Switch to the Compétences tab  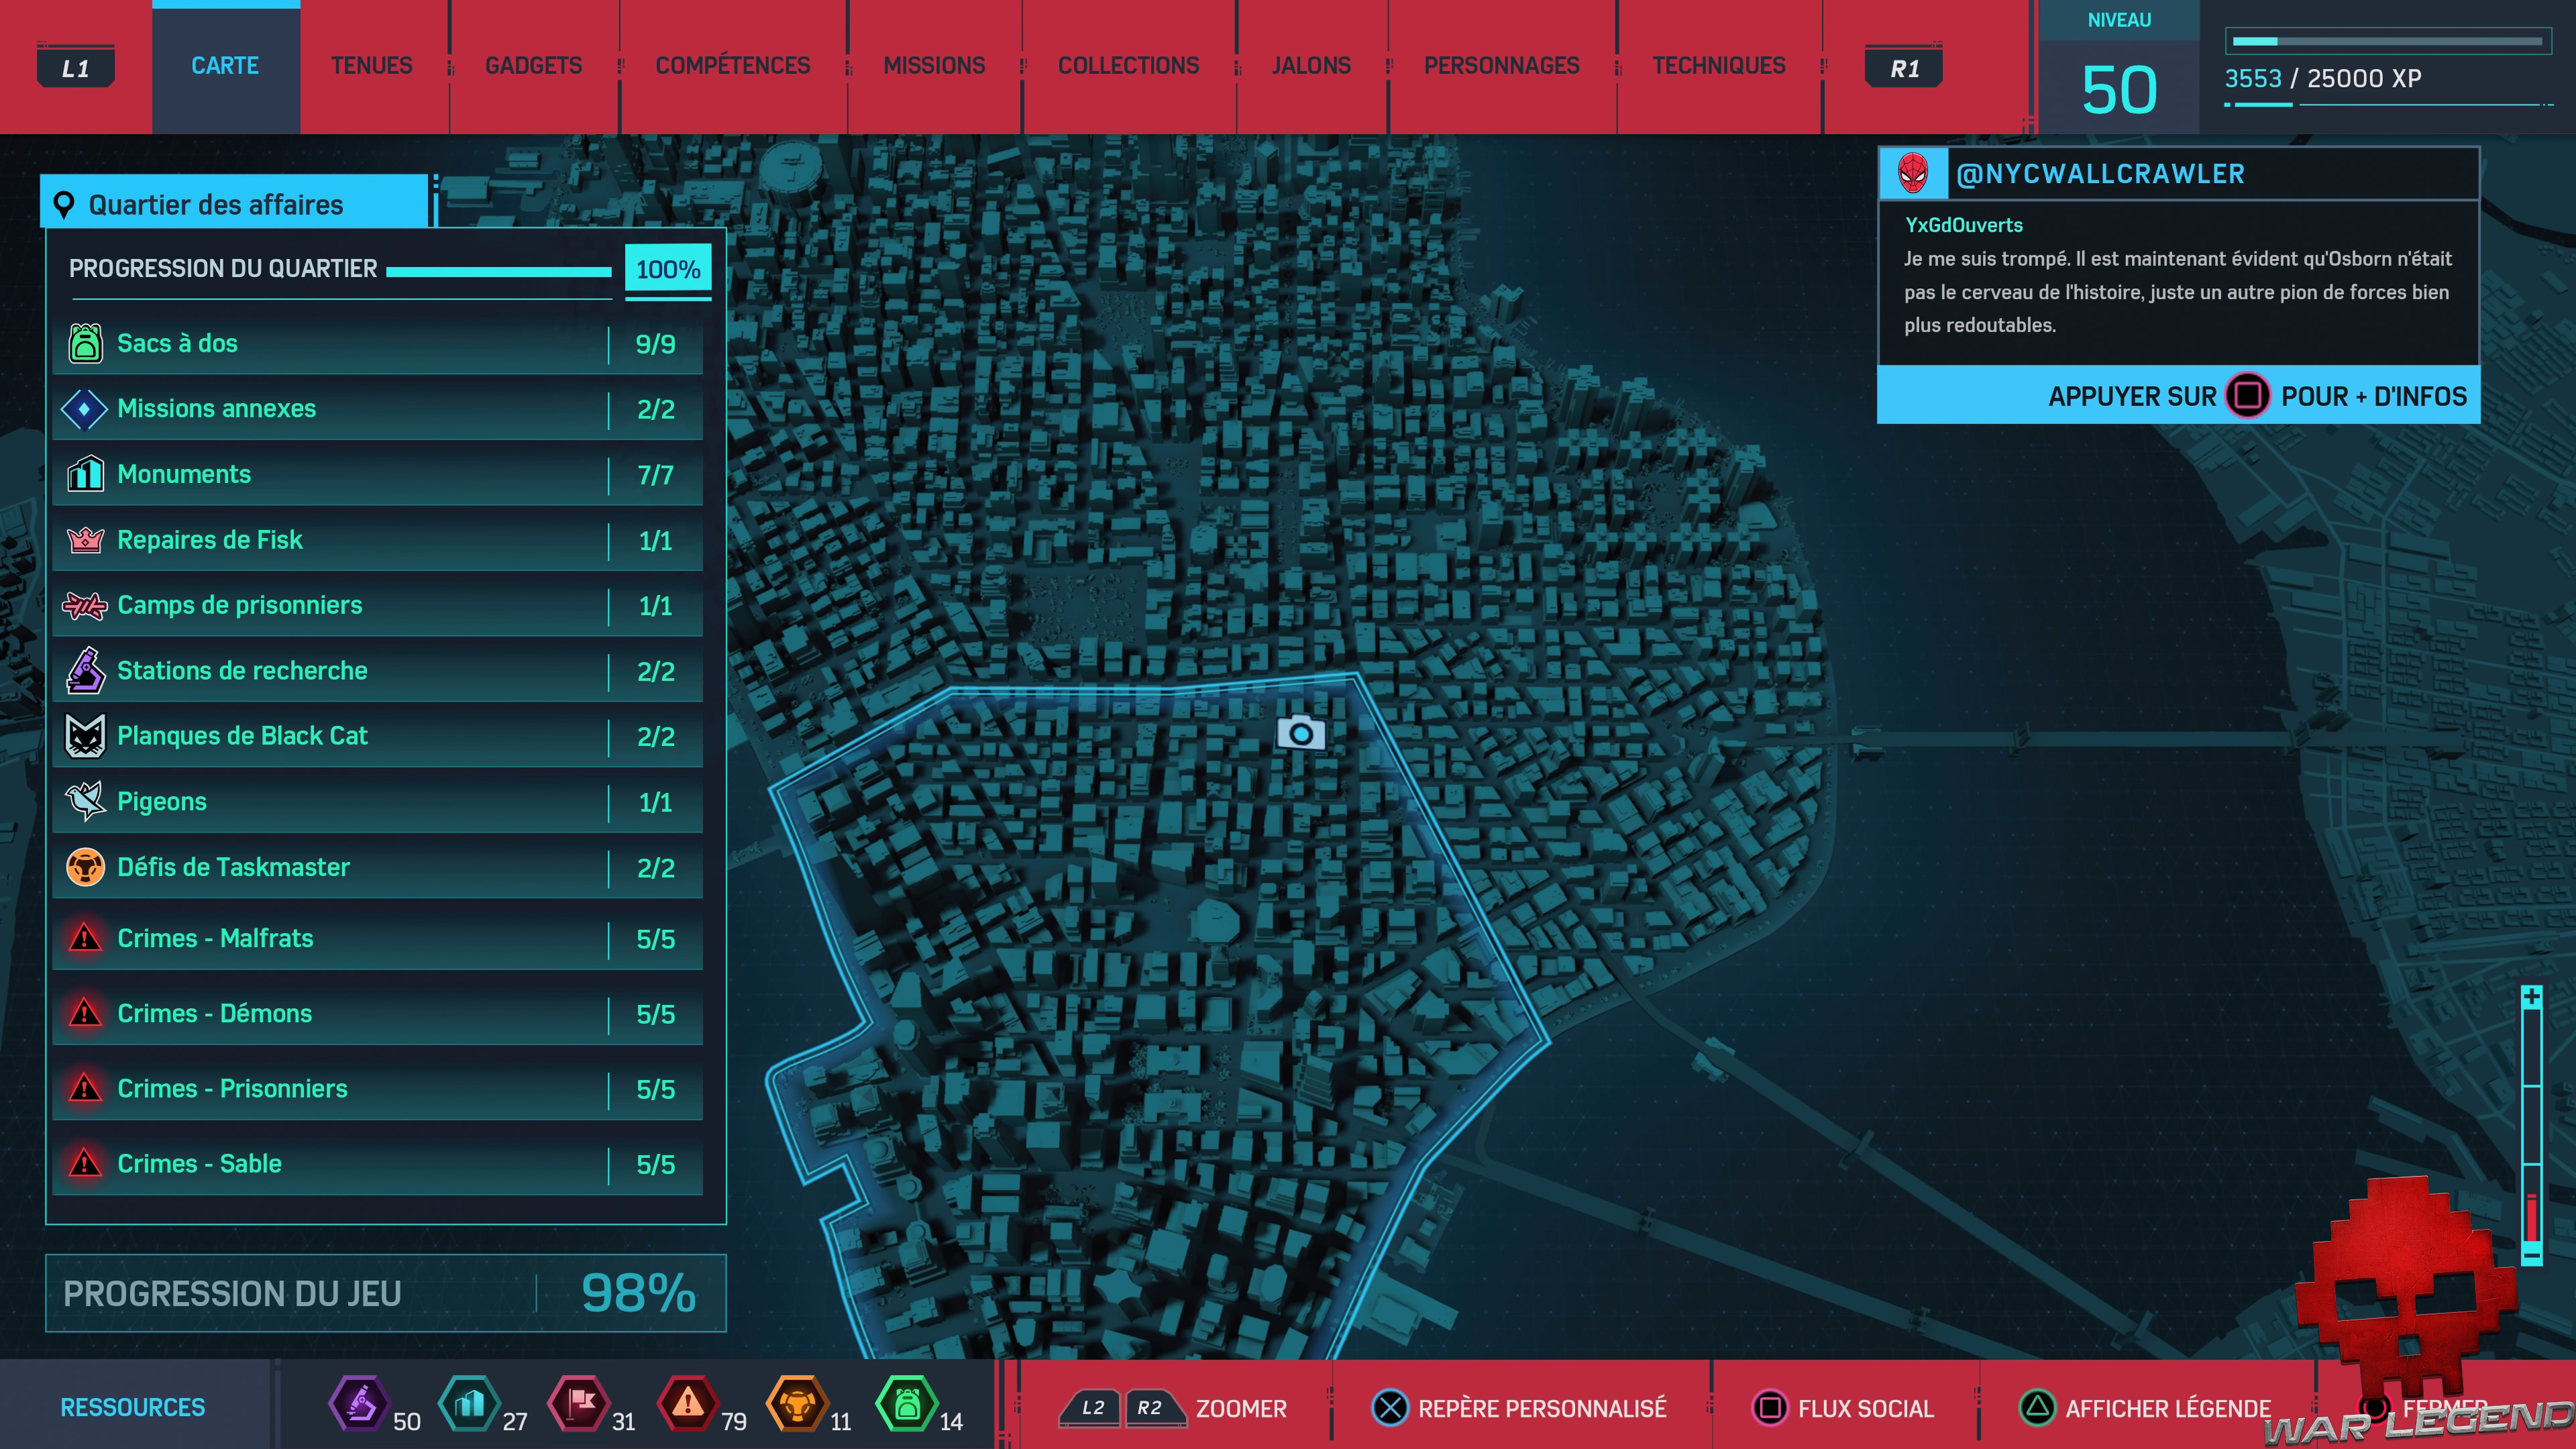tap(732, 66)
